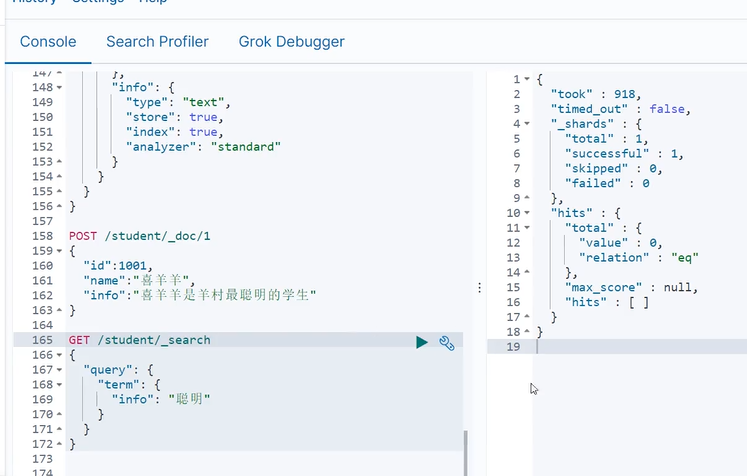Click fold end marker on response line 9
This screenshot has width=747, height=476.
(527, 198)
